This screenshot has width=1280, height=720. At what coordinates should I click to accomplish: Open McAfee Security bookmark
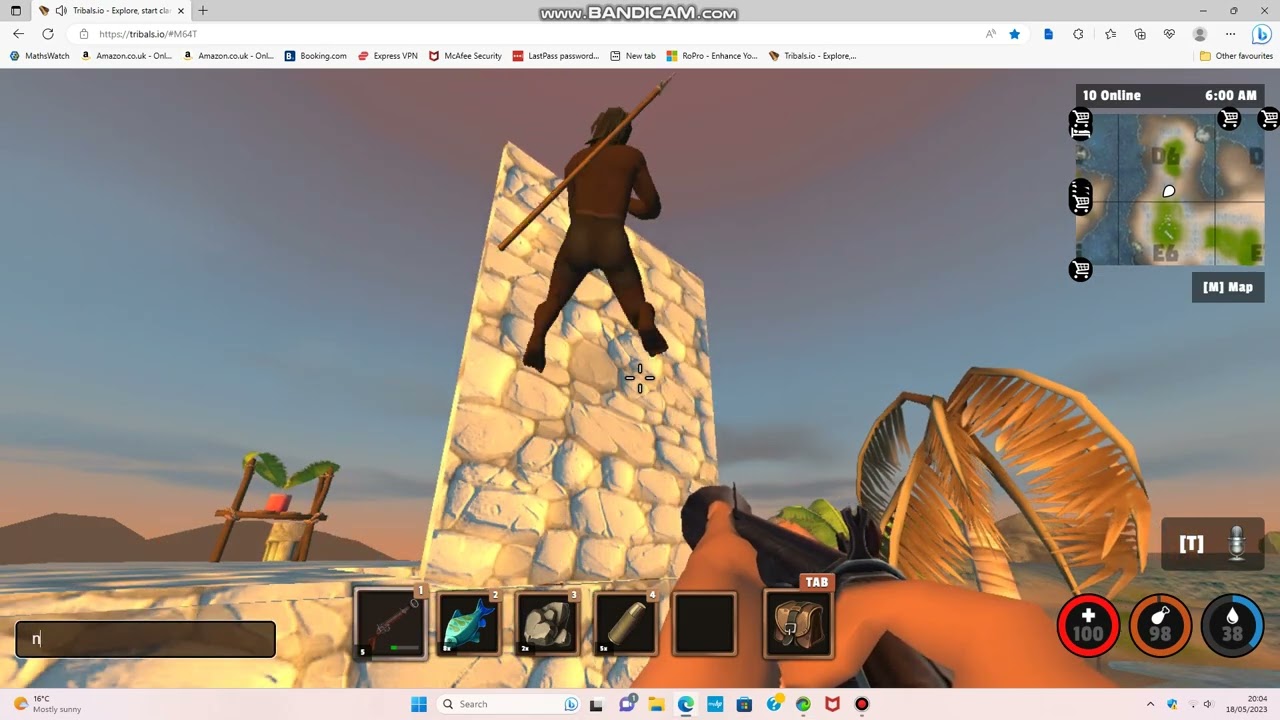tap(466, 56)
